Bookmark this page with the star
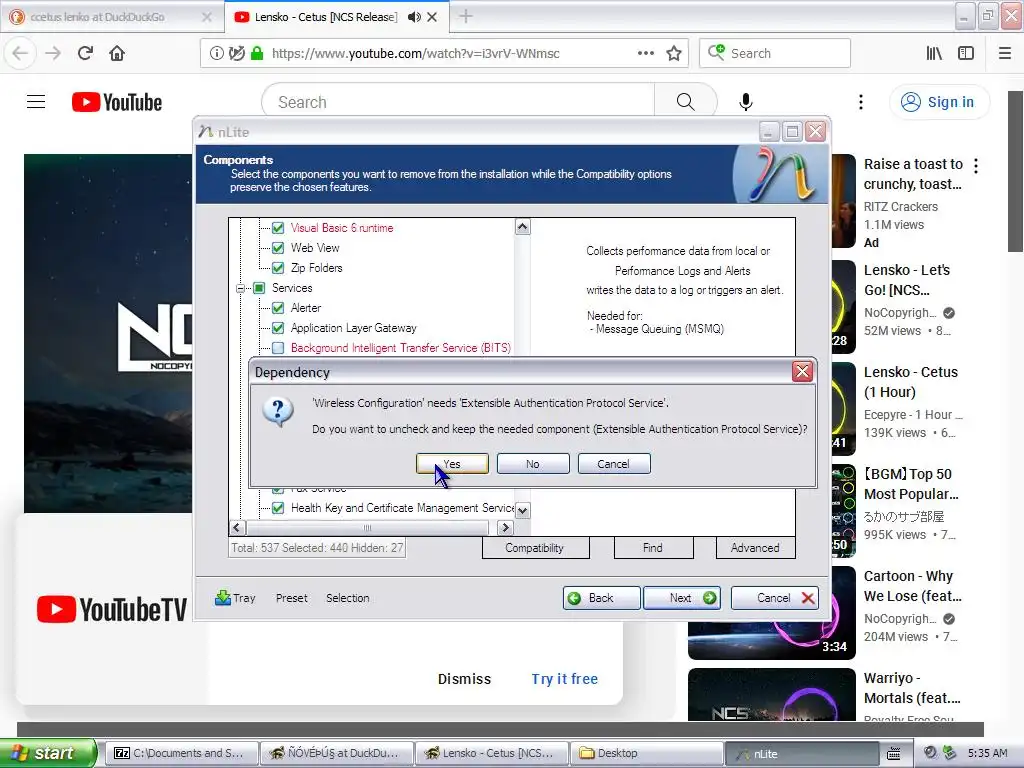This screenshot has height=768, width=1024. click(674, 53)
